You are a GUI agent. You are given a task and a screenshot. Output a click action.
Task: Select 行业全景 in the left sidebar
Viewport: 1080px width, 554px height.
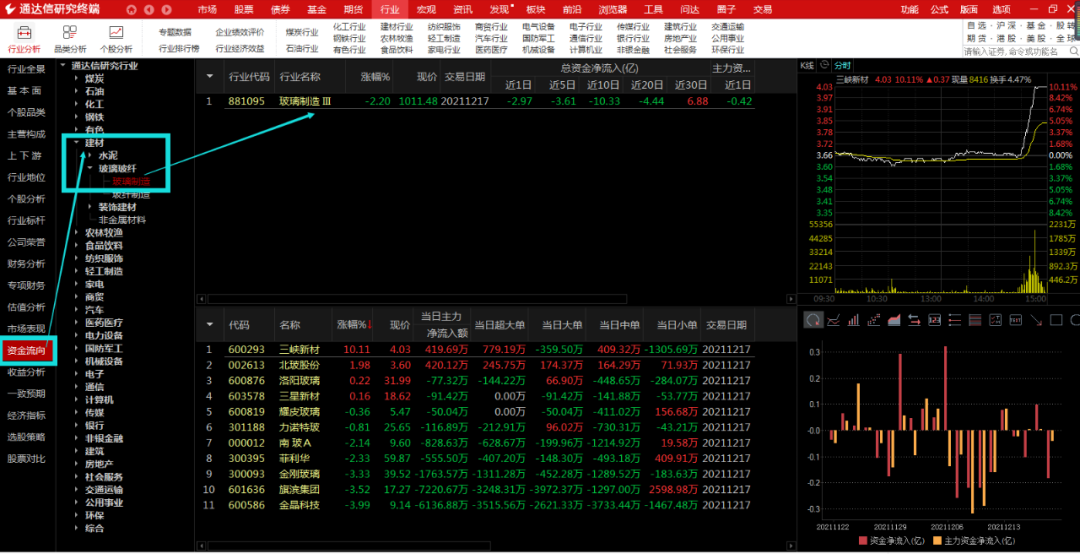26,69
